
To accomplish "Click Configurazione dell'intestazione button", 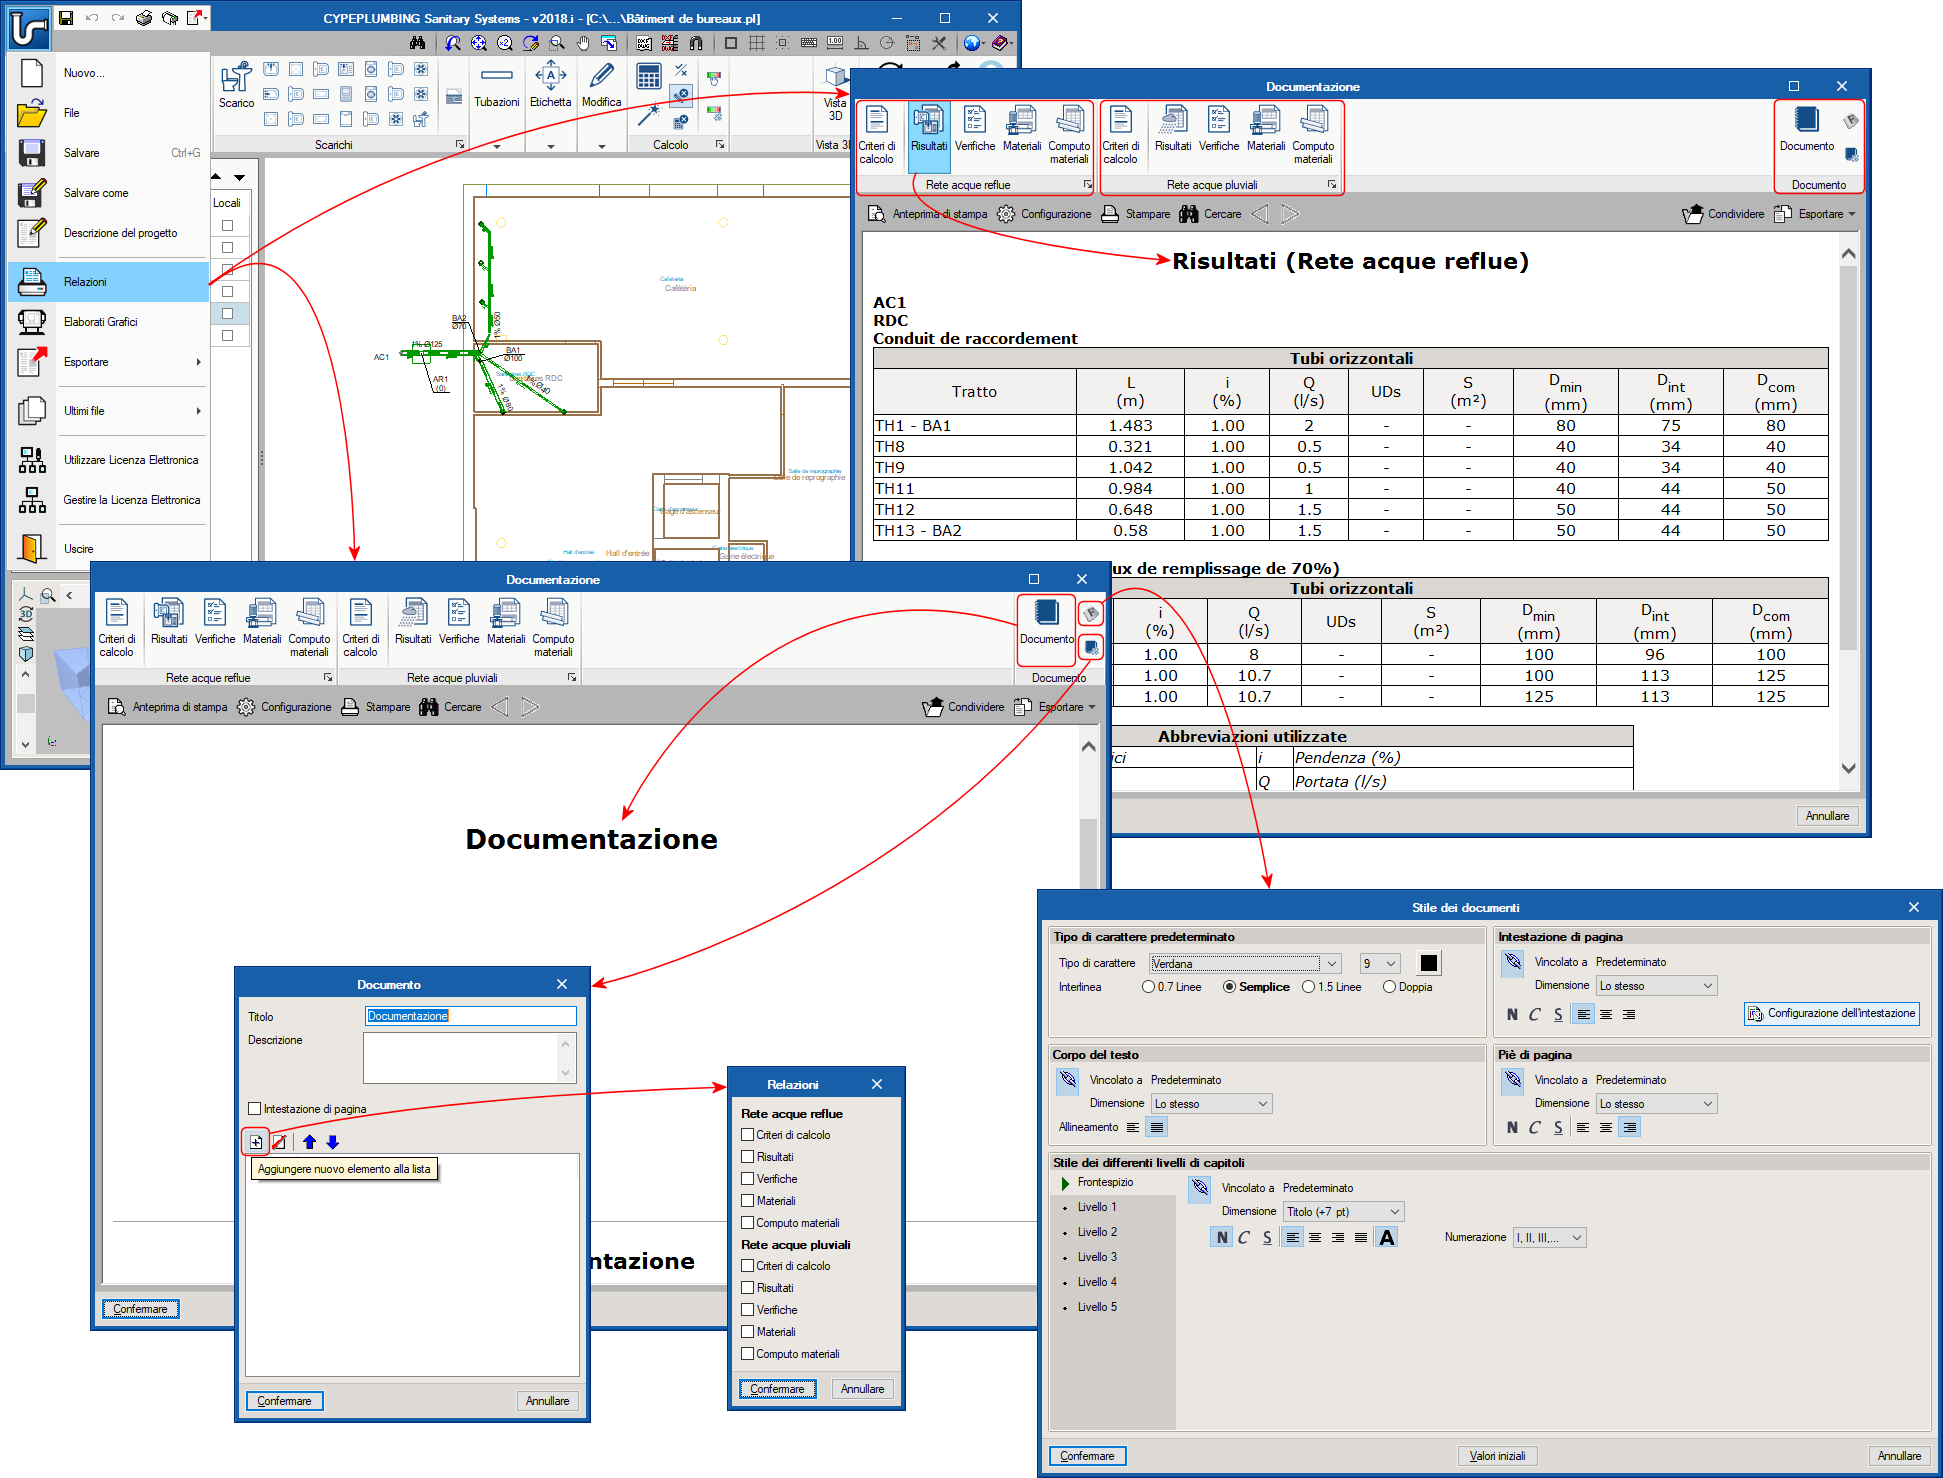I will point(1832,1014).
